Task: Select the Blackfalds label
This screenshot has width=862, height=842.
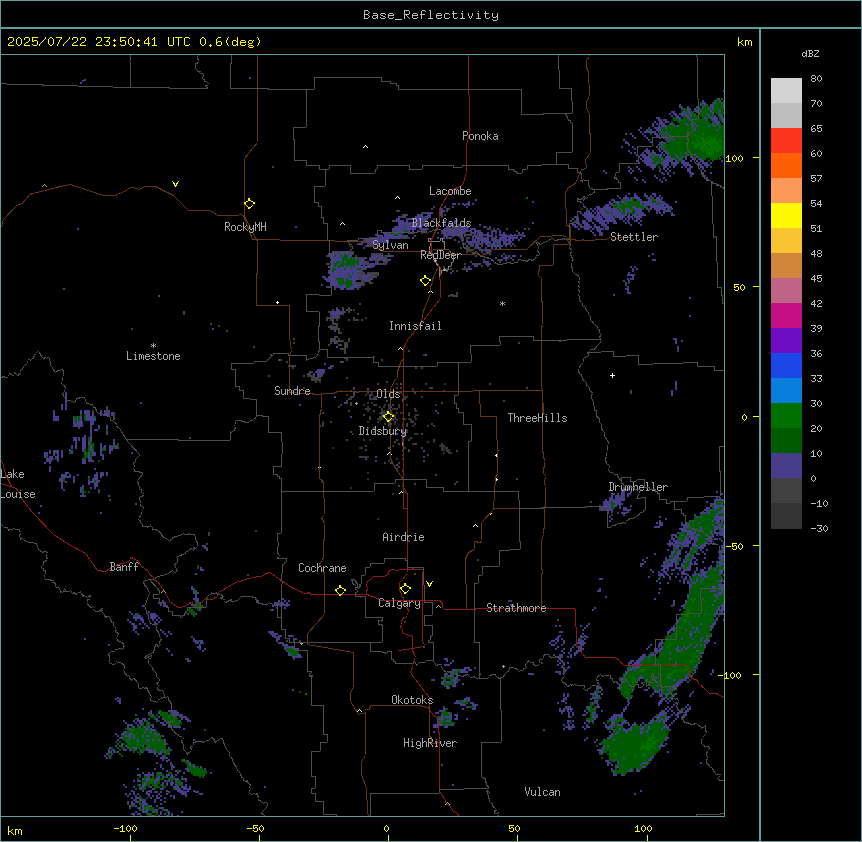Action: (x=441, y=223)
